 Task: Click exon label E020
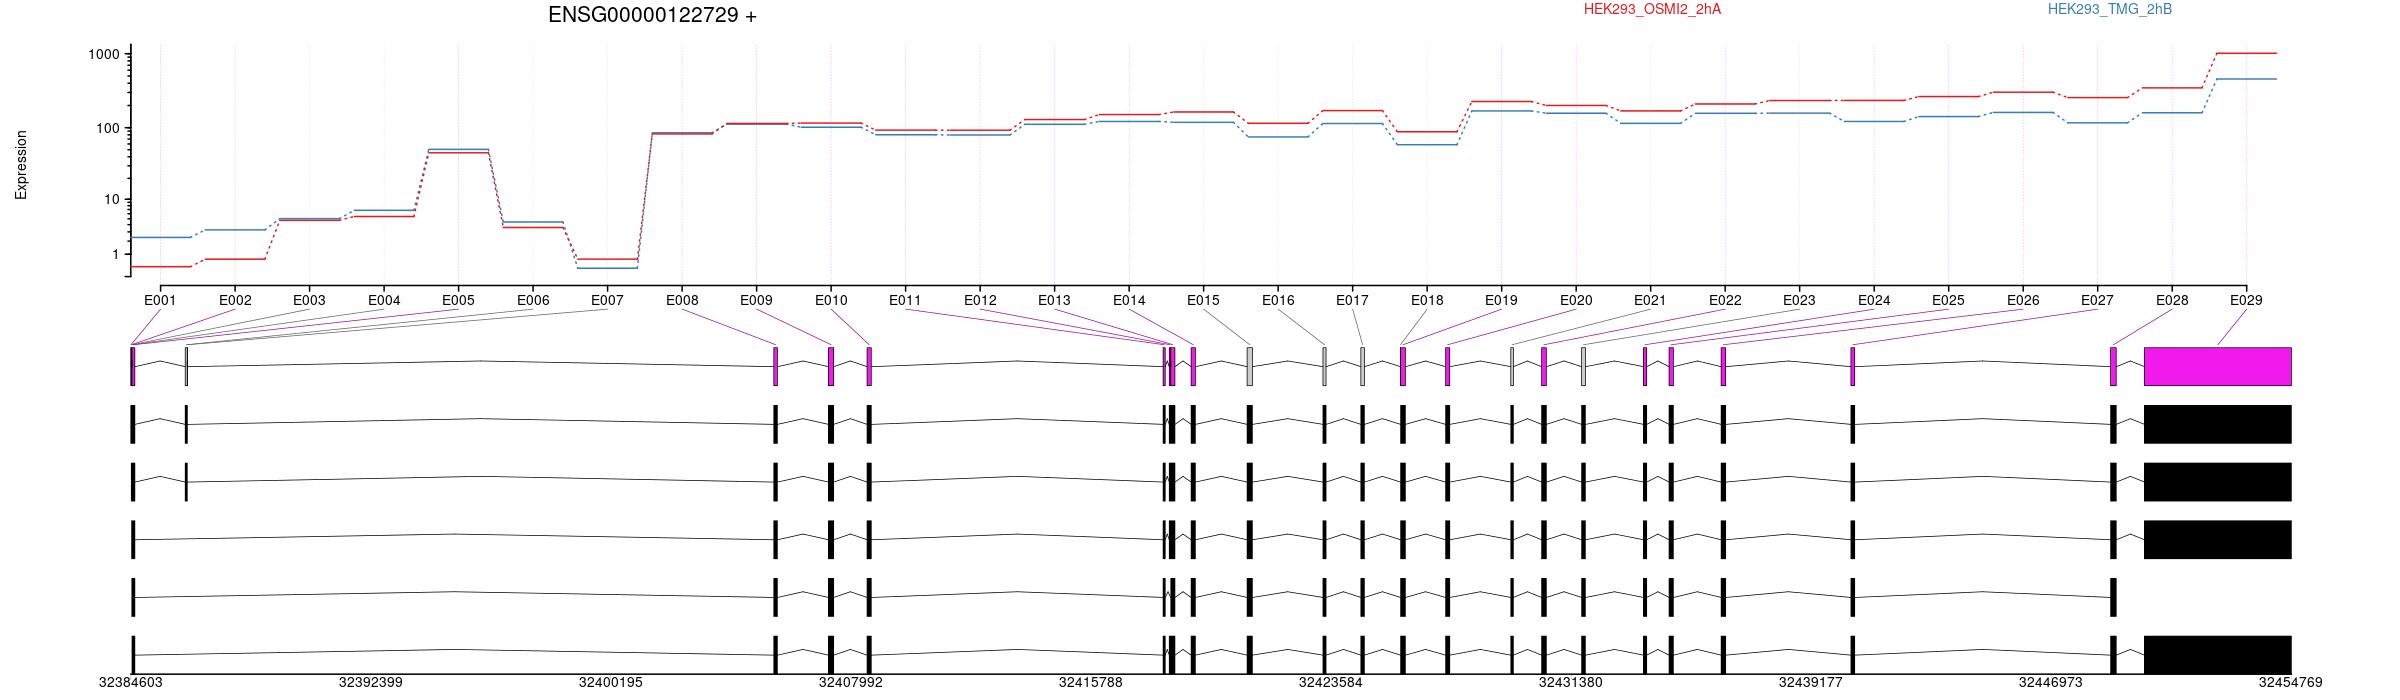(x=1576, y=300)
